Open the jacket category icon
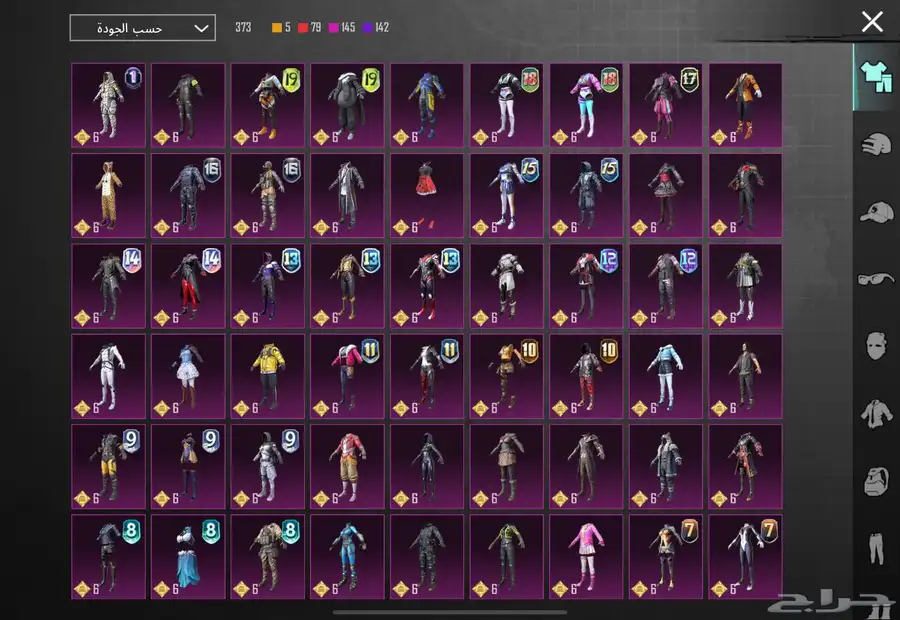900x620 pixels. coord(876,413)
